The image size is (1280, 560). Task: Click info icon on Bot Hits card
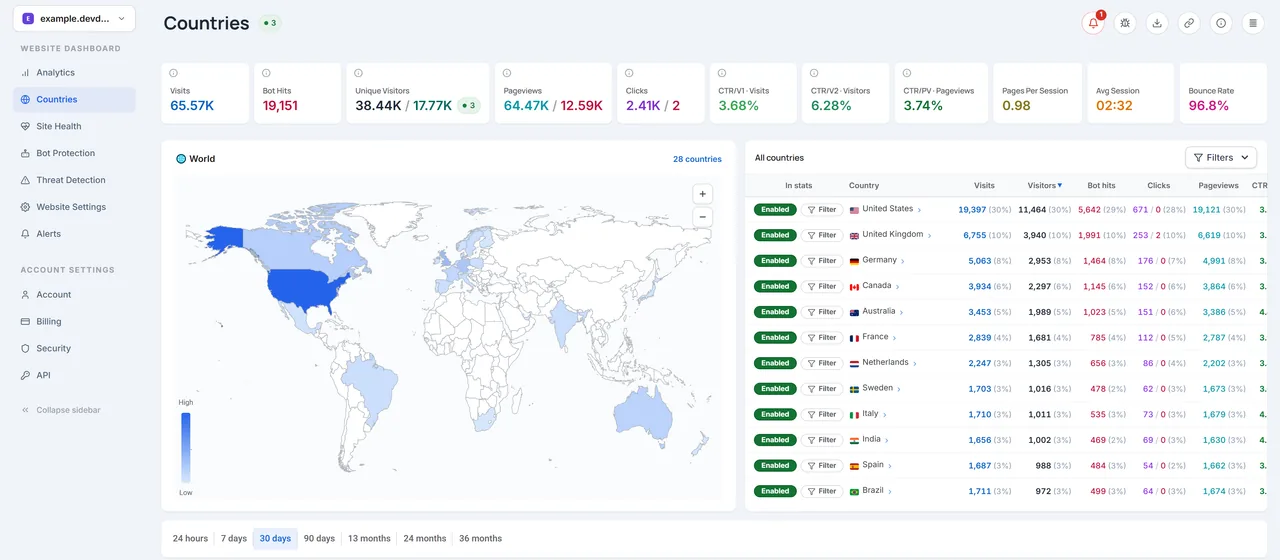[267, 73]
